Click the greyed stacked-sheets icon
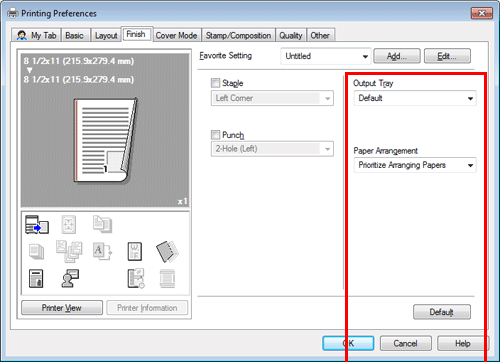The width and height of the screenshot is (500, 362). 36,252
